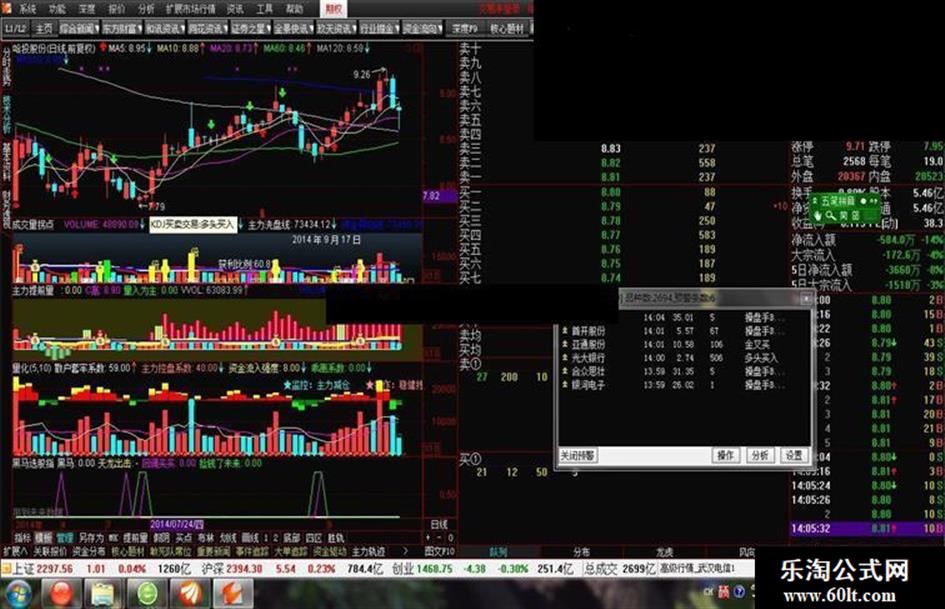Open the Windows Start menu

point(17,594)
